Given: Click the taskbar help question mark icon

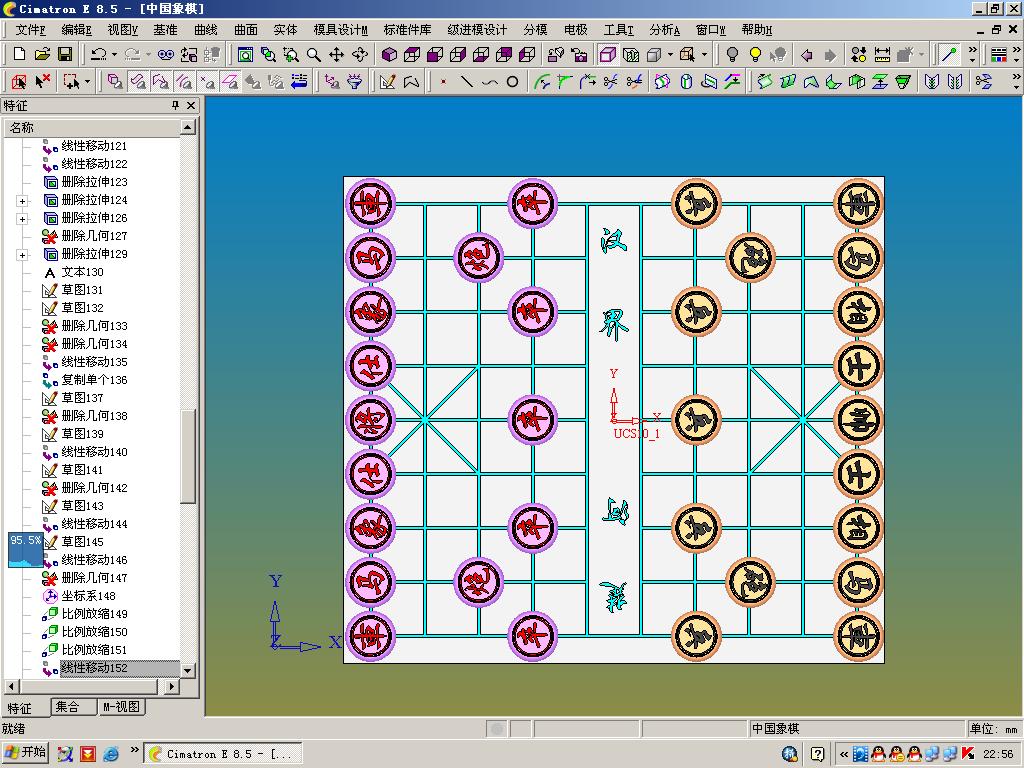Looking at the screenshot, I should click(817, 754).
